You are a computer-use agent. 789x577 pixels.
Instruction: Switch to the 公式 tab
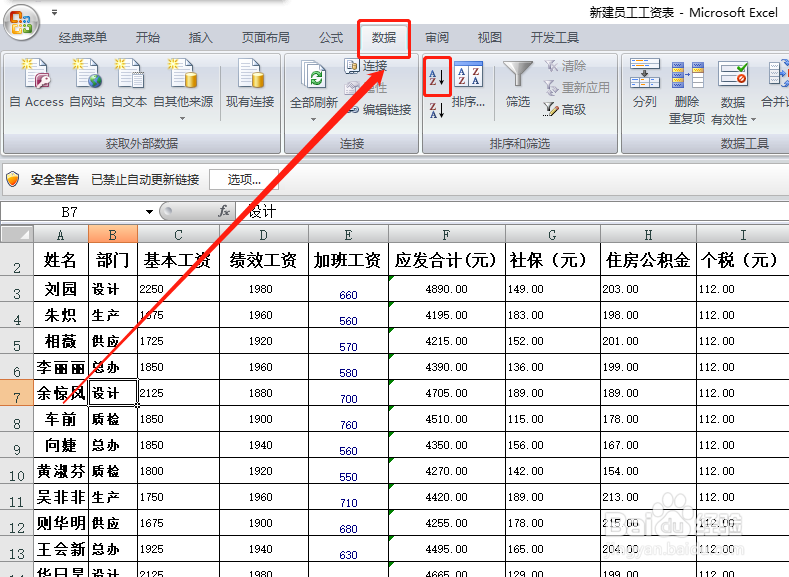click(331, 38)
